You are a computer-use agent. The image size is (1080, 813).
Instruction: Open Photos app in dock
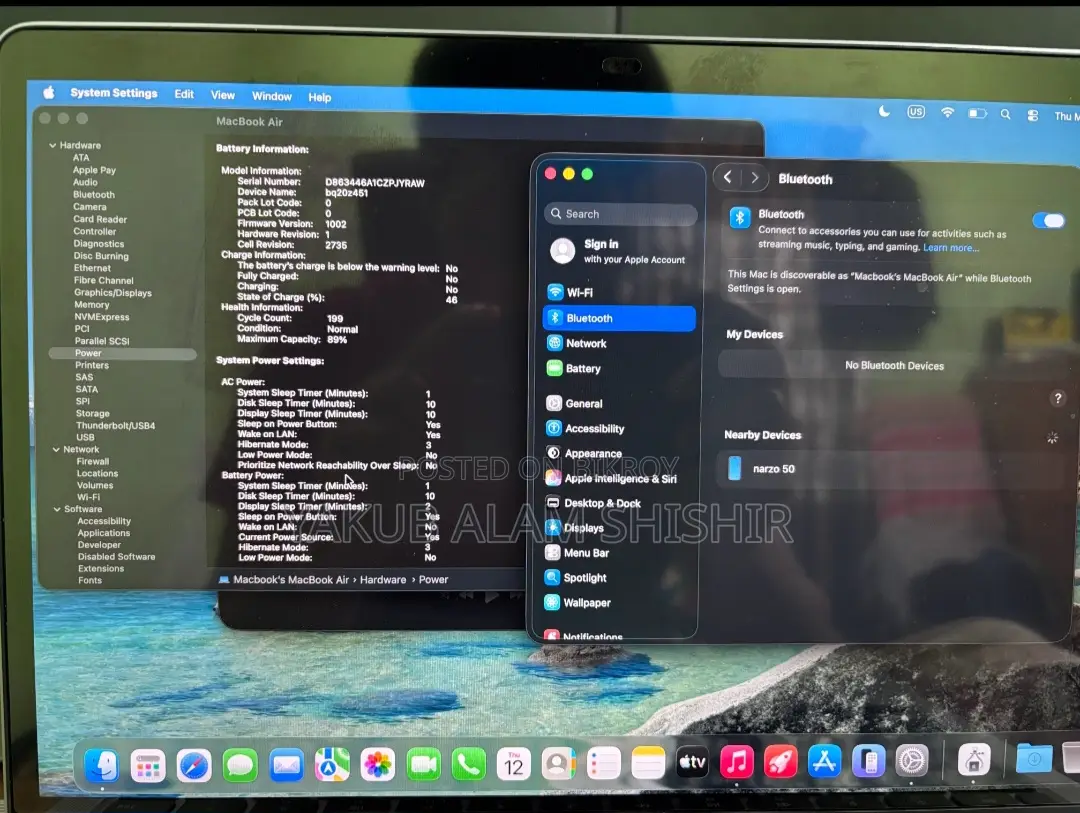point(377,765)
